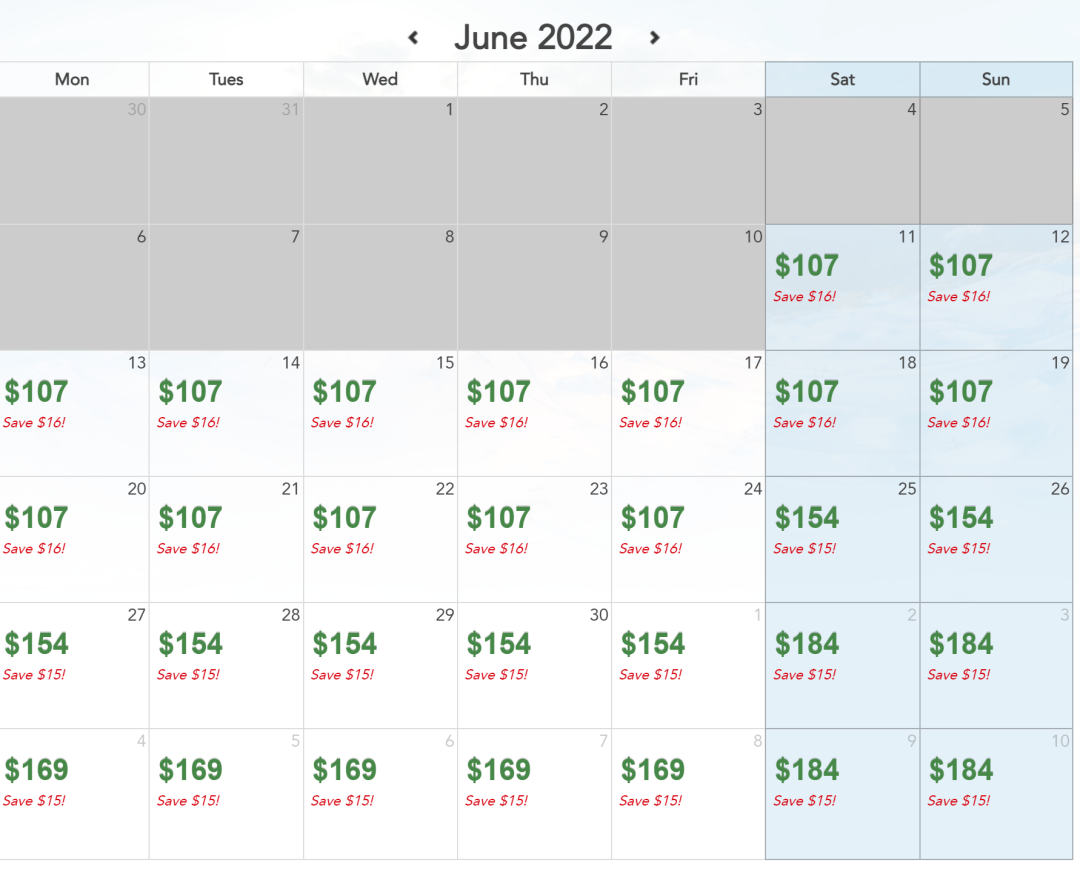Viewport: 1080px width, 871px height.
Task: Choose Monday June 13 ticket
Action: 74,413
